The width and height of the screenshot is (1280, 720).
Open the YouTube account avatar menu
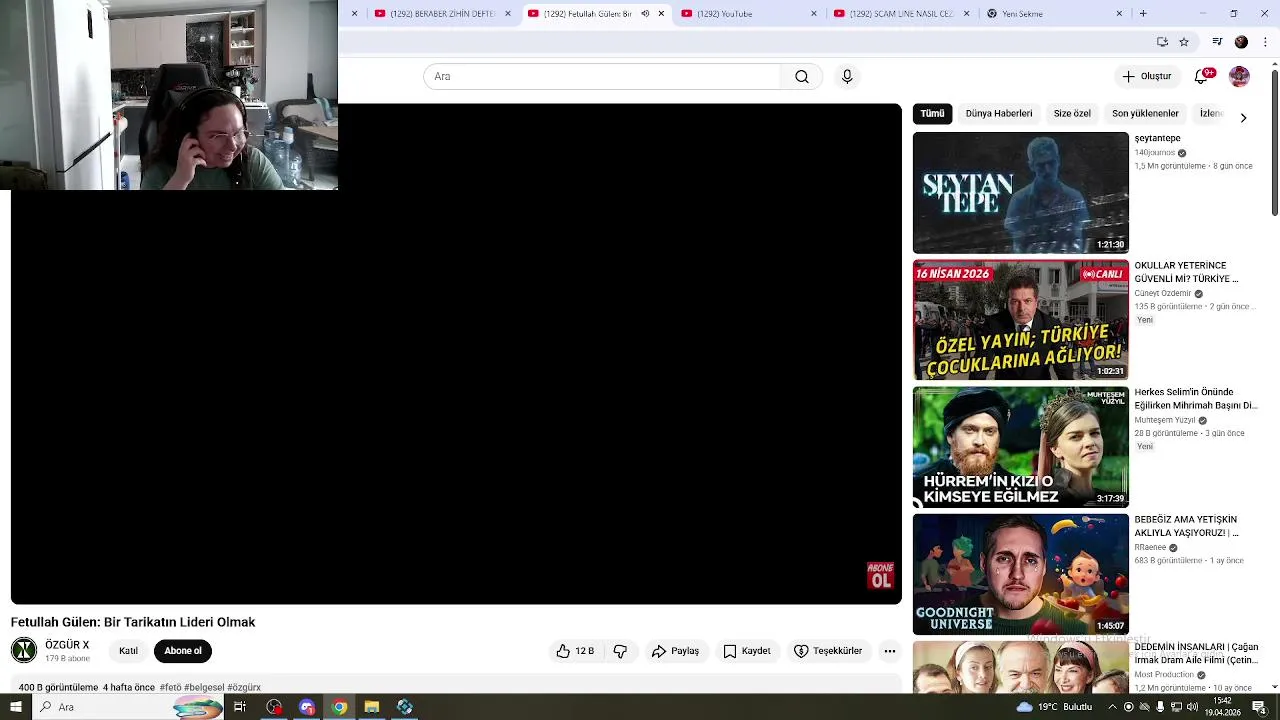(x=1239, y=77)
